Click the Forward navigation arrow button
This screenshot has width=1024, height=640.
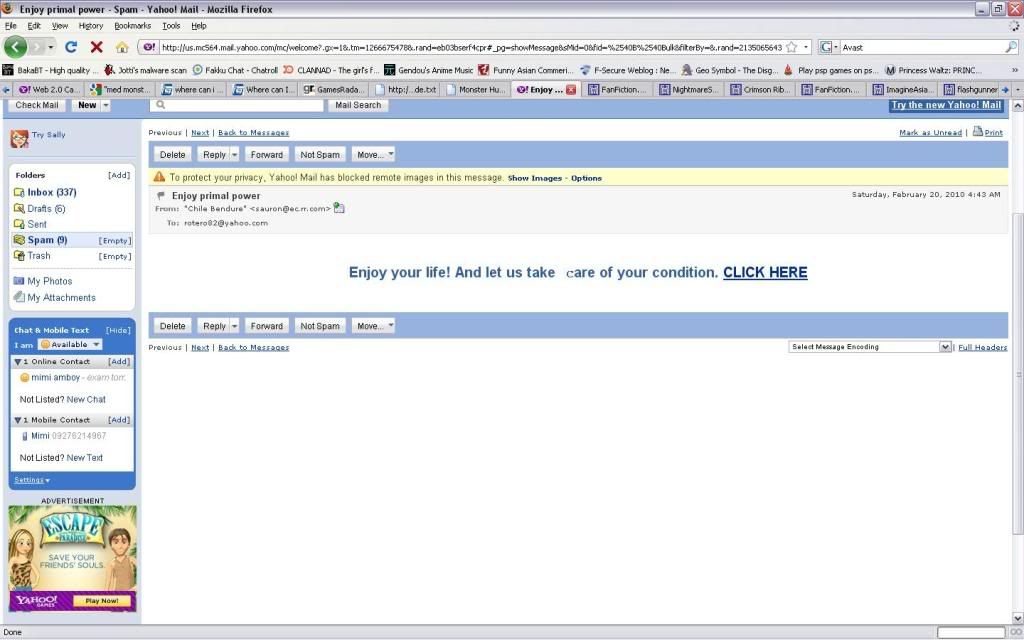tap(37, 47)
